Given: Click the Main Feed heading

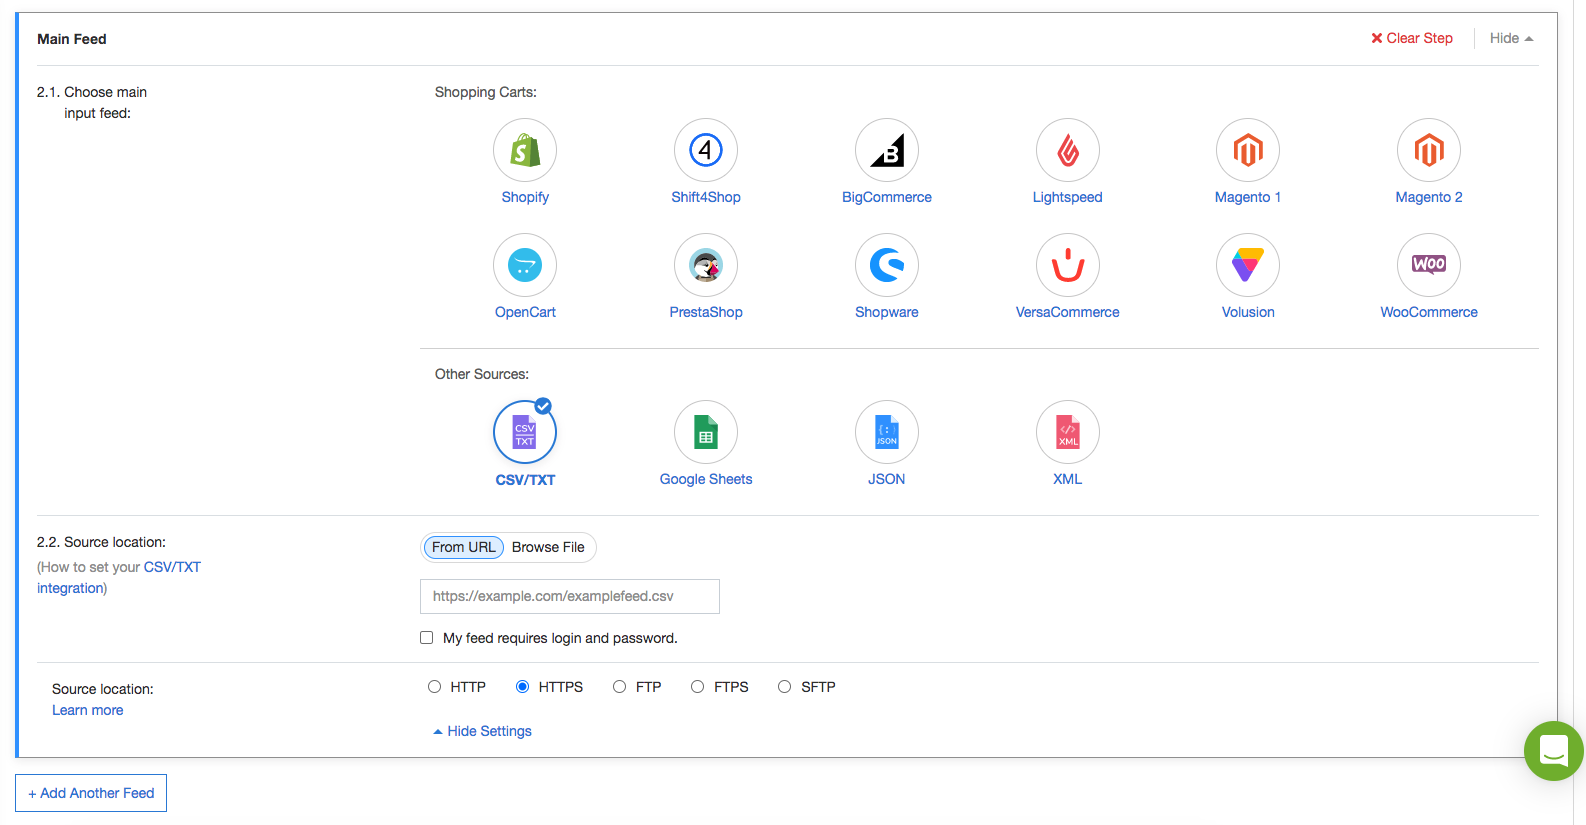Looking at the screenshot, I should click(x=72, y=39).
